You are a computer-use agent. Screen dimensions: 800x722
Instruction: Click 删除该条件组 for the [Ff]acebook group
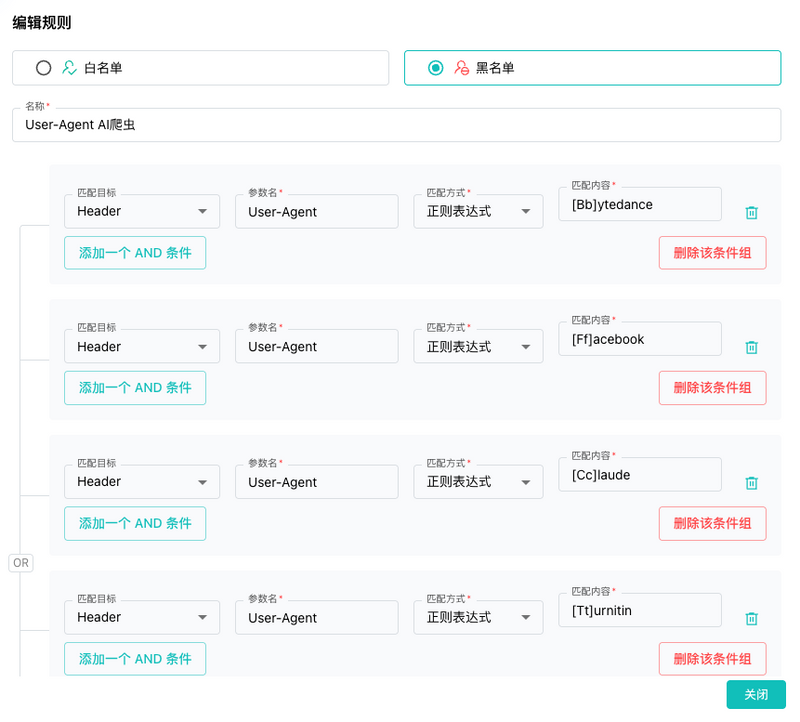pos(712,388)
